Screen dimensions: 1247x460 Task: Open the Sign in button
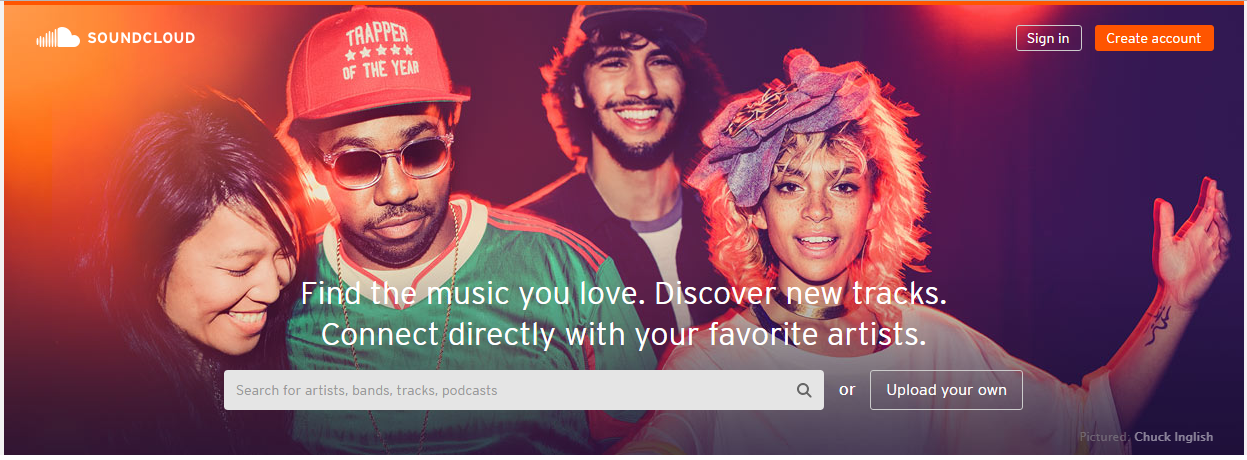coord(1048,38)
